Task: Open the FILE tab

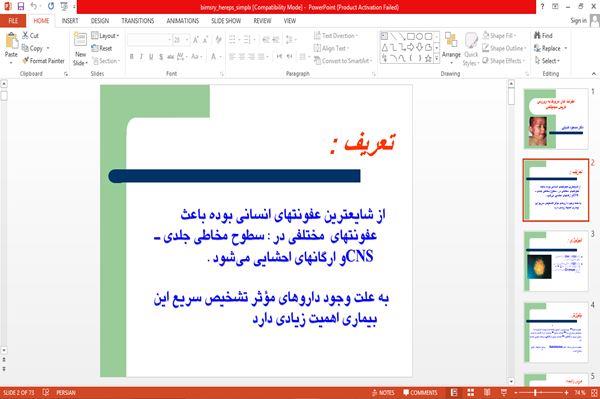Action: (x=13, y=21)
